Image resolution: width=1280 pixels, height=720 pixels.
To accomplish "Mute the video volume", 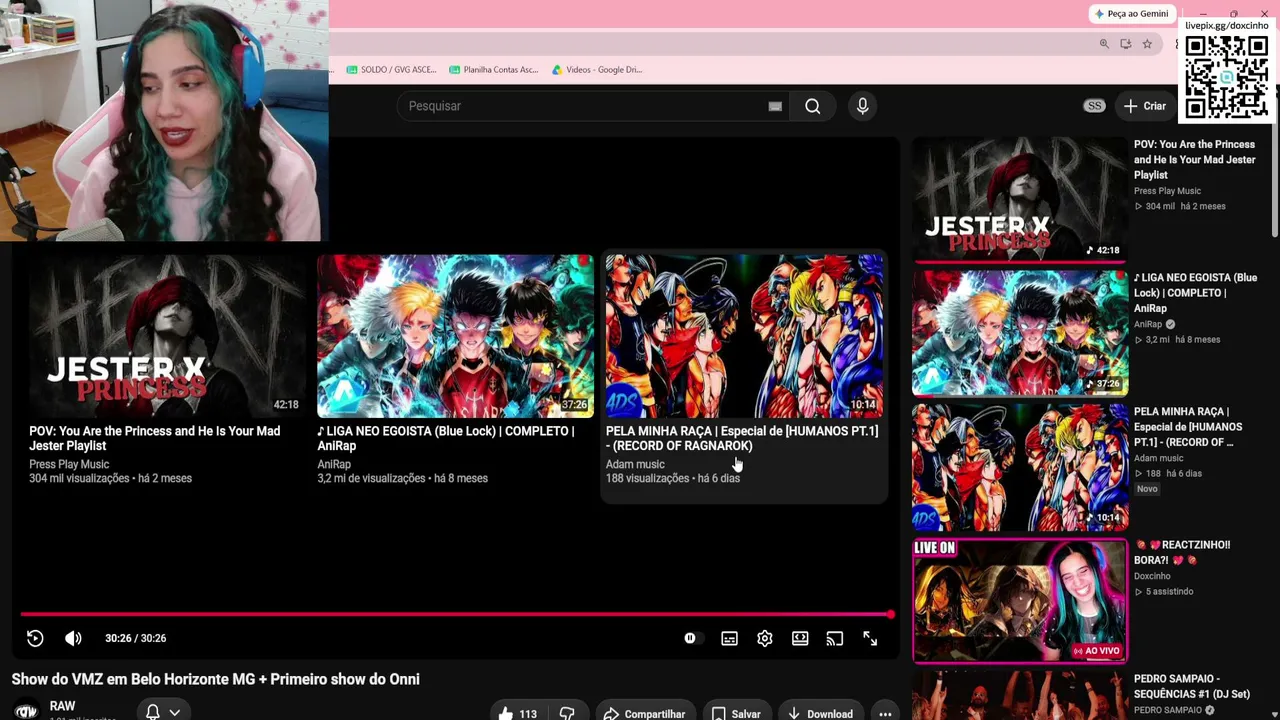I will click(x=73, y=638).
